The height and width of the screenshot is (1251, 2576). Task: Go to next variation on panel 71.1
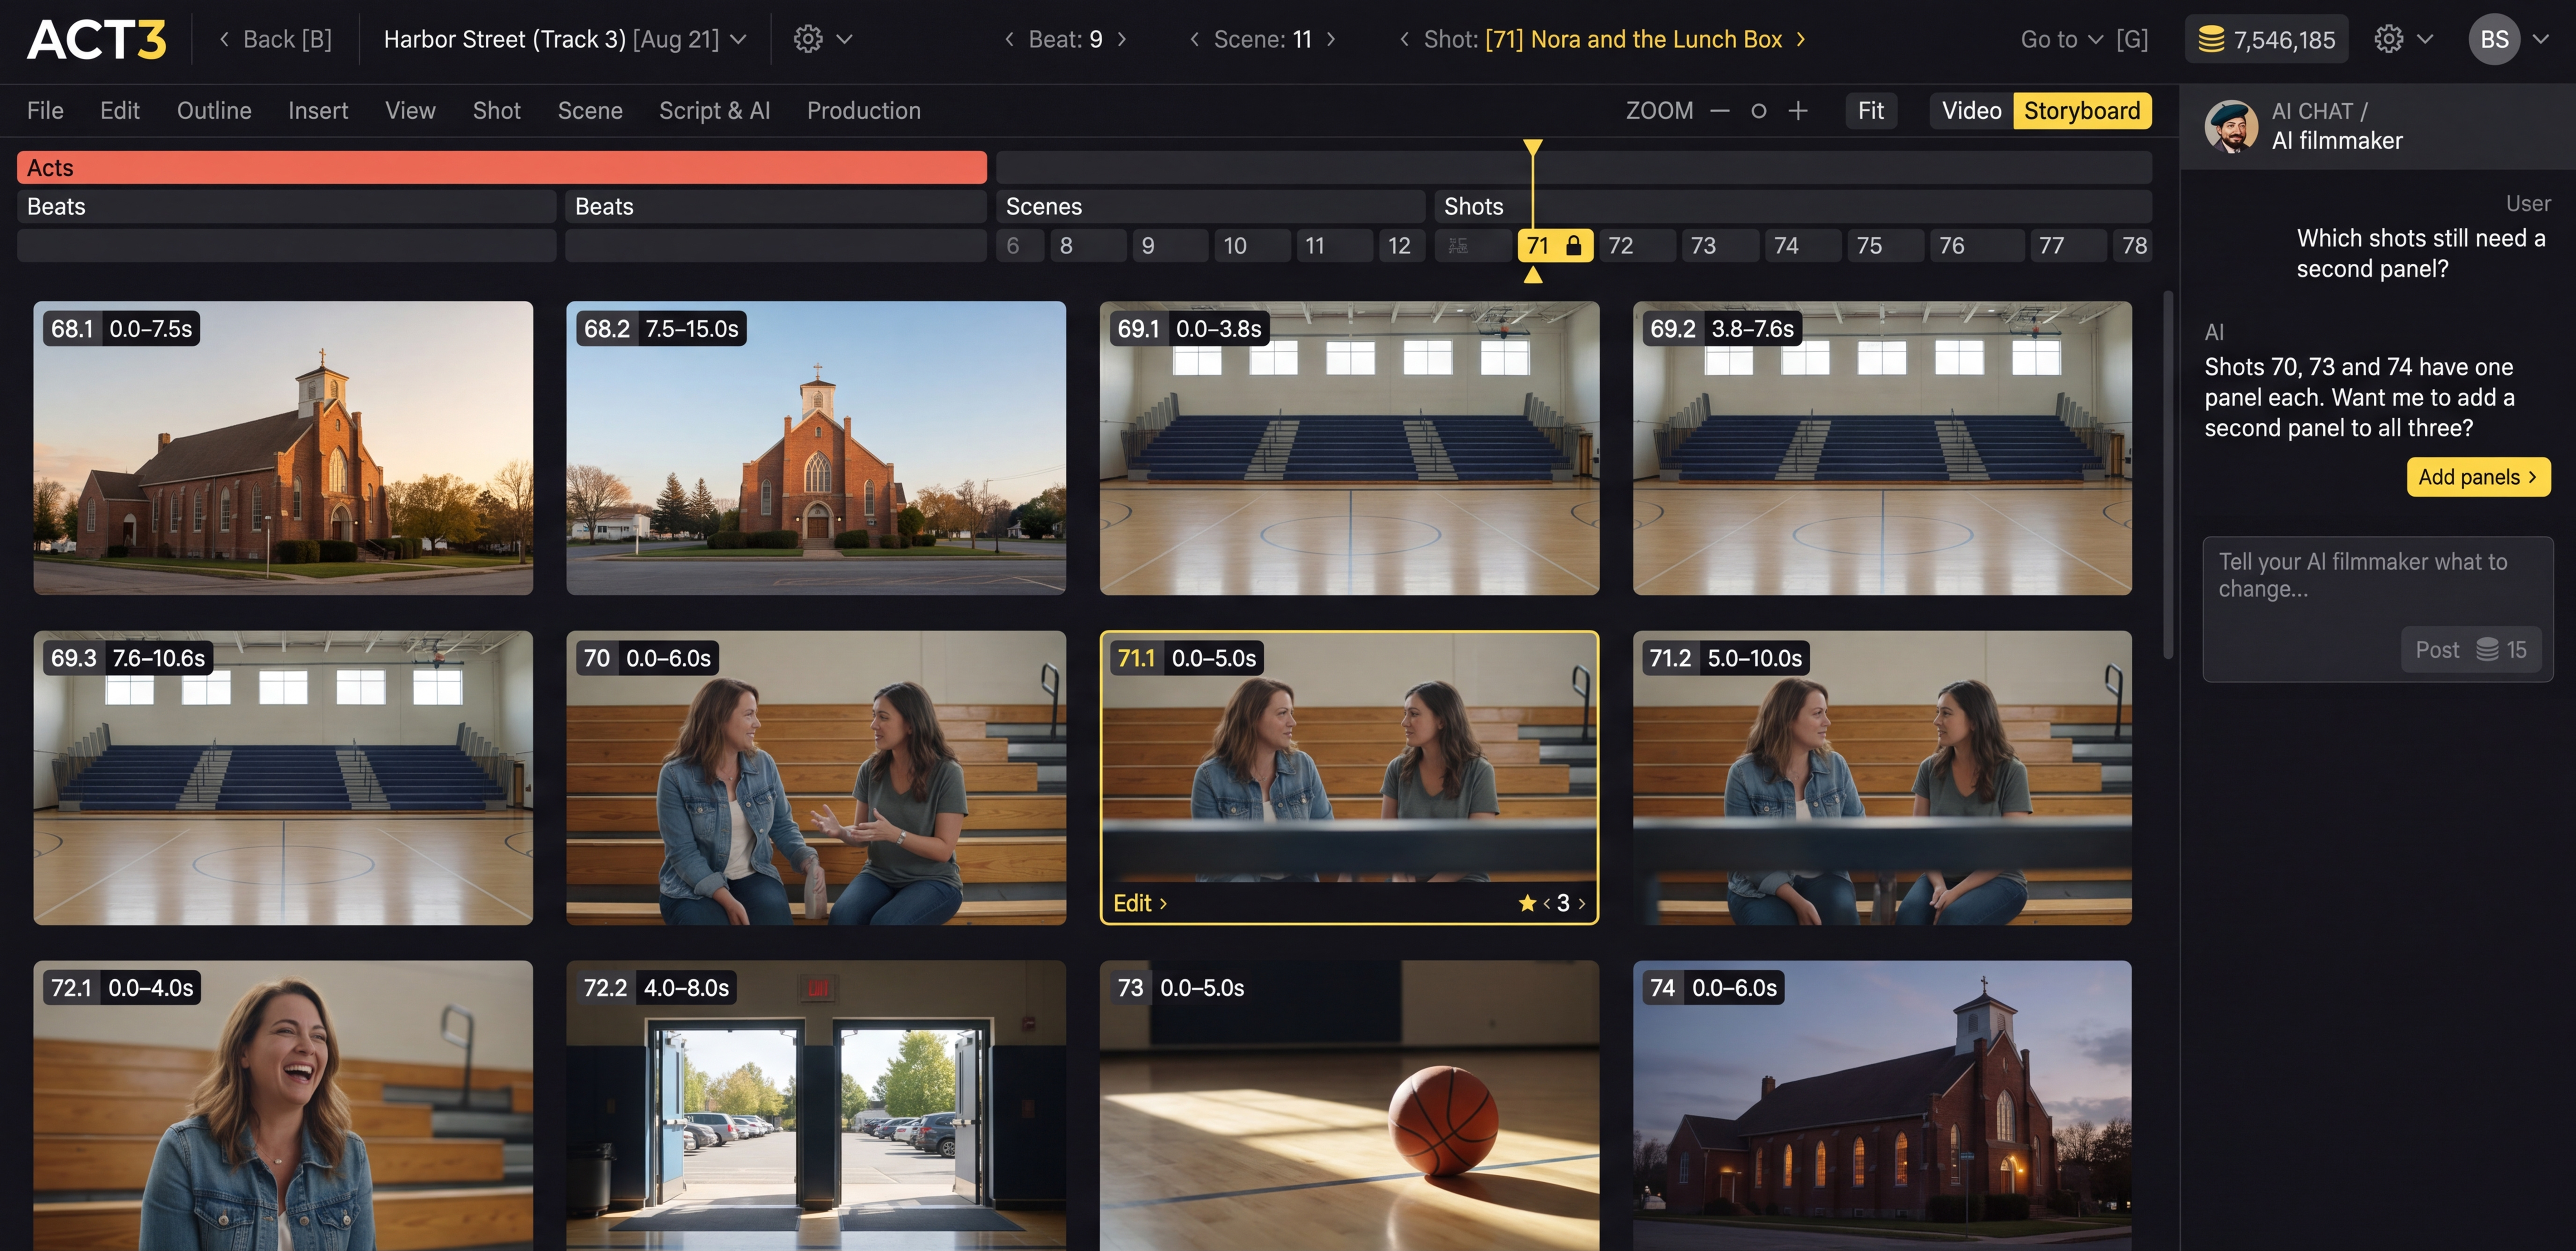tap(1582, 903)
